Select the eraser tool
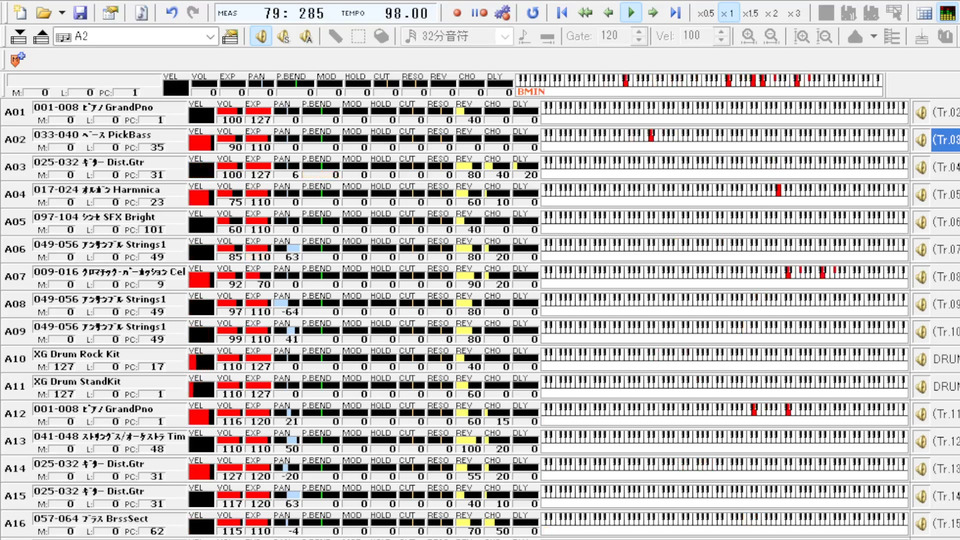This screenshot has width=960, height=540. (381, 37)
